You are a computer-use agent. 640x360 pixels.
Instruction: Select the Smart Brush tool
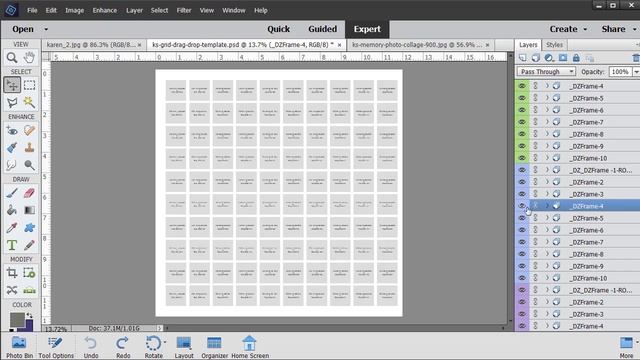click(12, 147)
